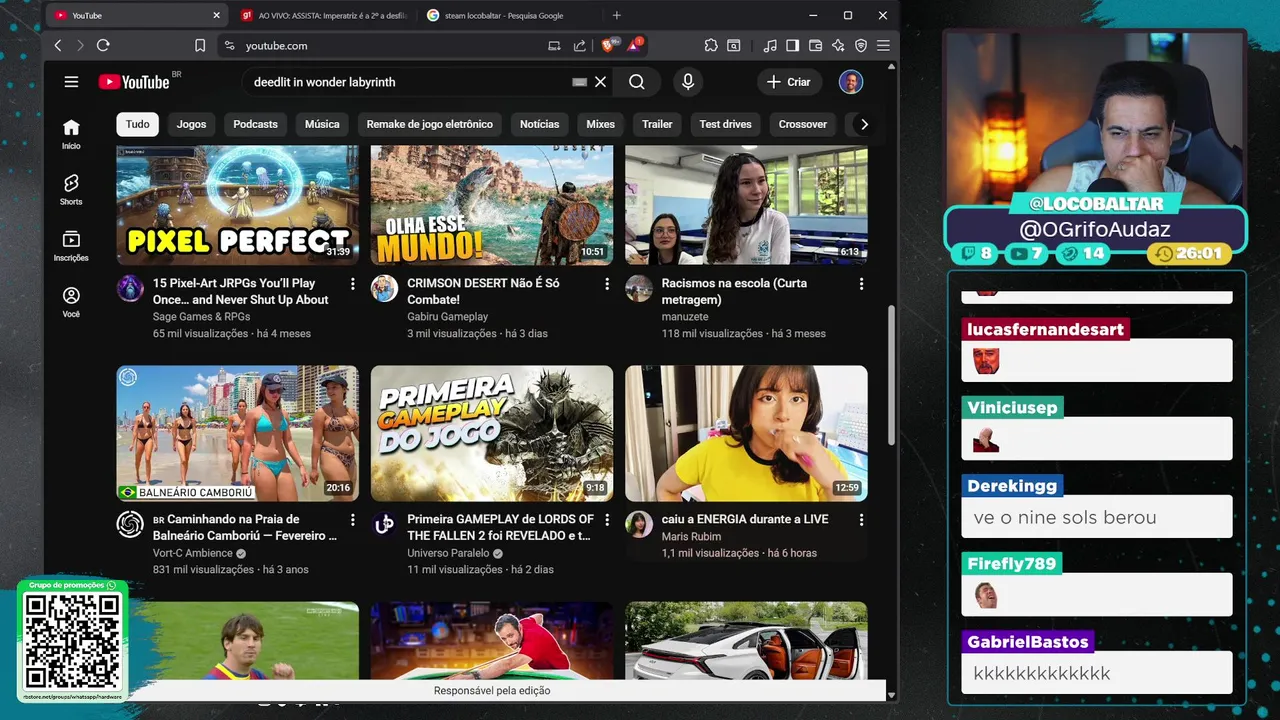Select Remake de jogo eletrônico chip
The height and width of the screenshot is (720, 1280).
pos(430,124)
